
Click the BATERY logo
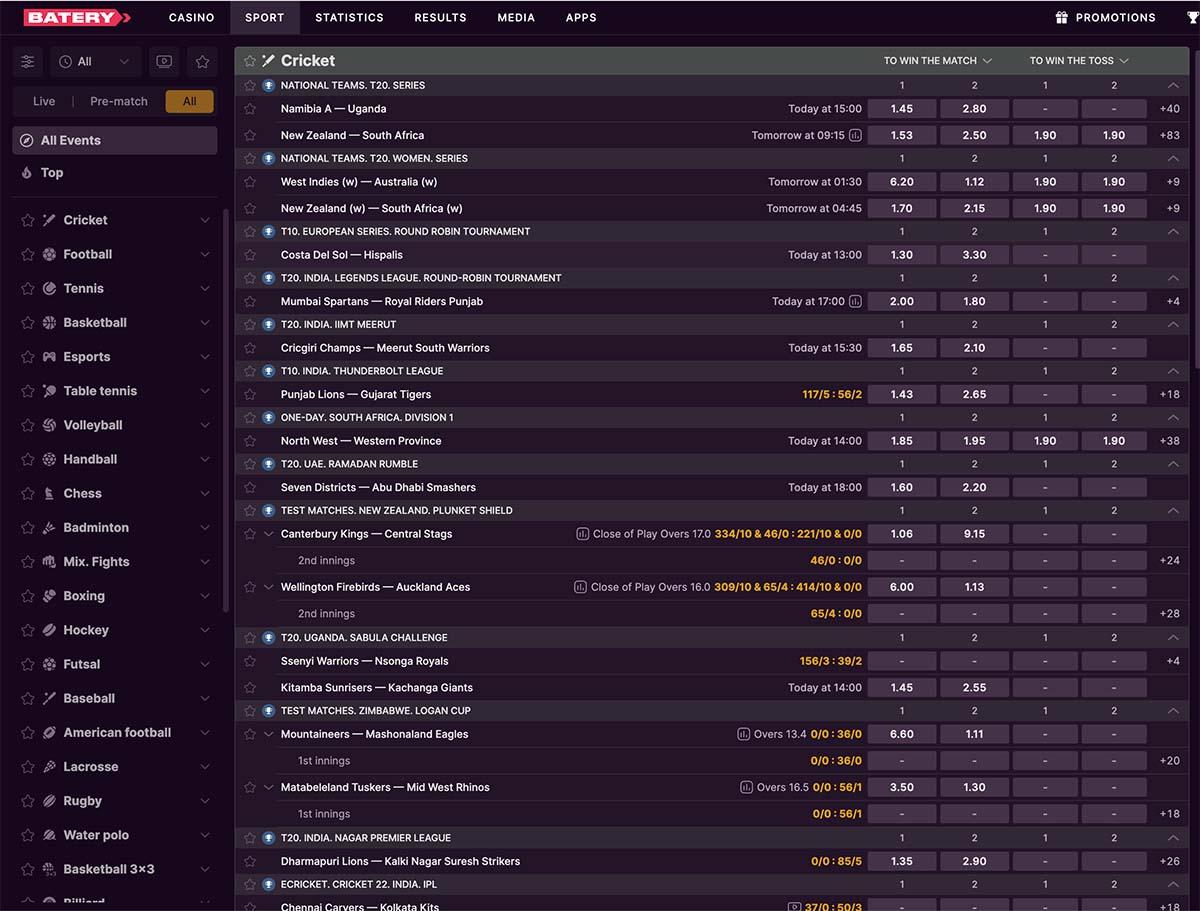tap(77, 17)
